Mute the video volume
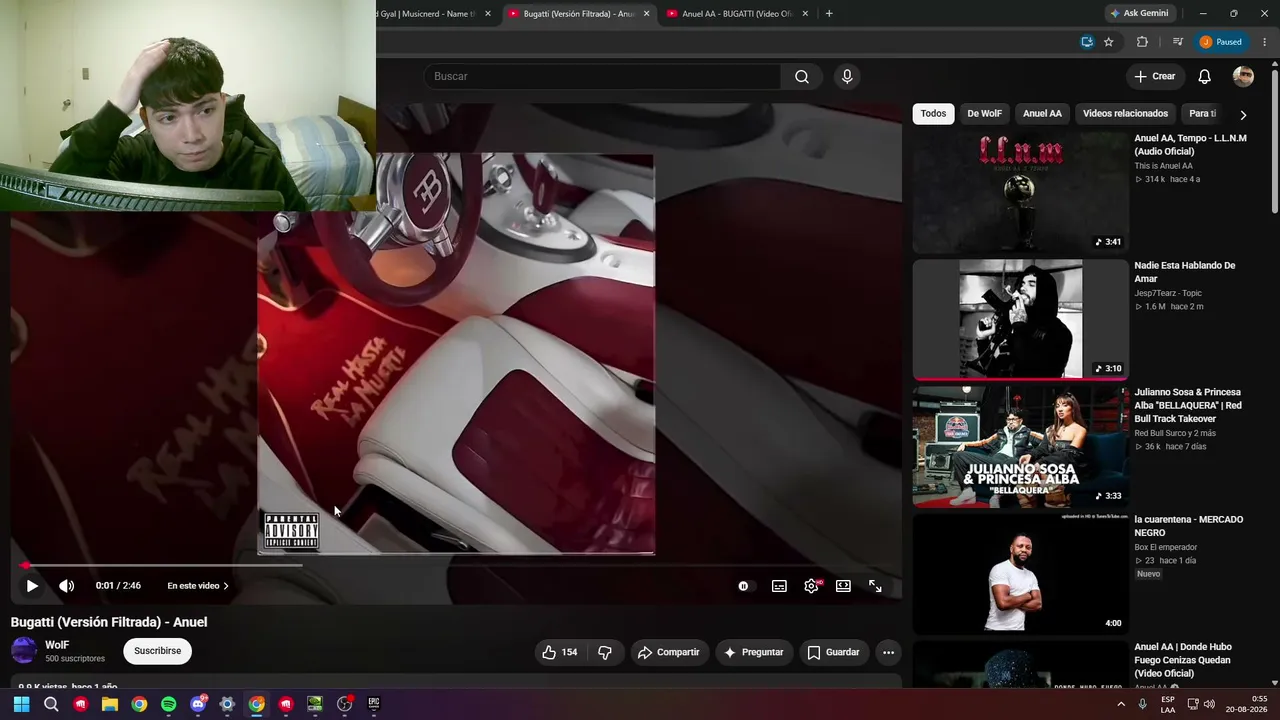1280x720 pixels. click(66, 586)
